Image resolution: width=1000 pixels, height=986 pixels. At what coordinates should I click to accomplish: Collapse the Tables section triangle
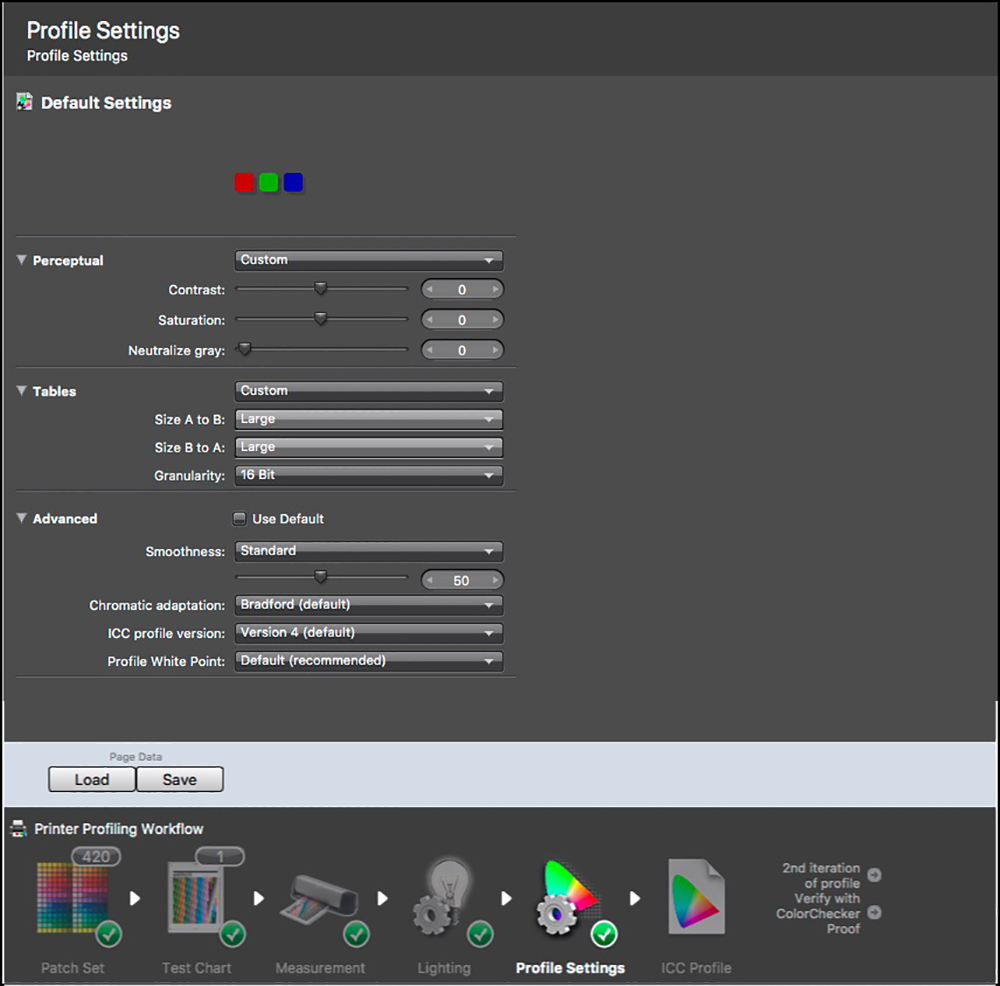pos(22,391)
